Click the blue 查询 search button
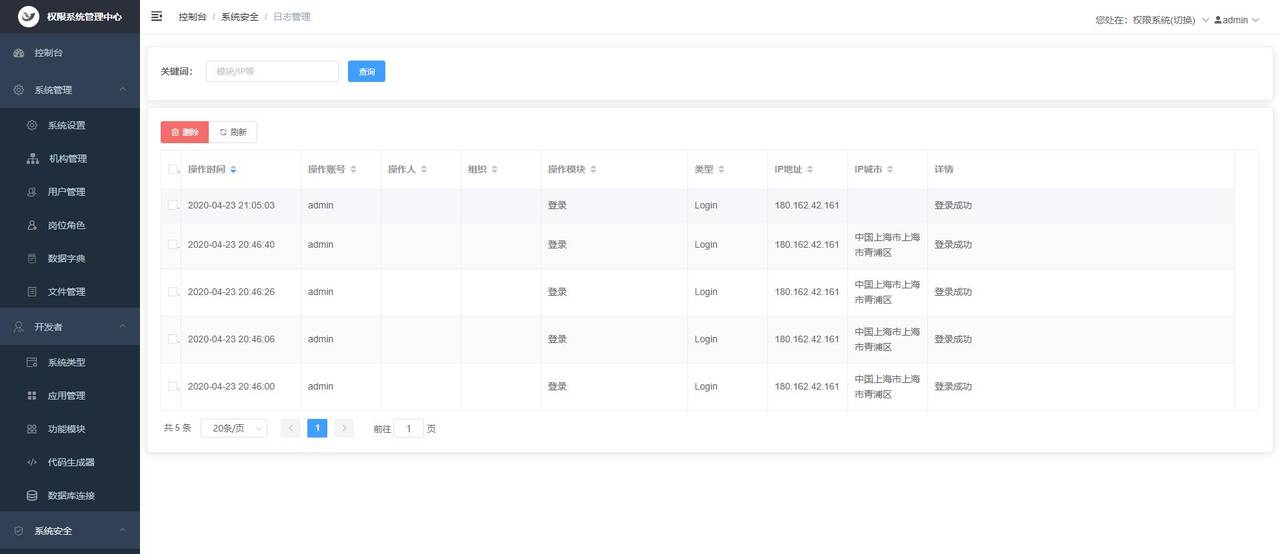 pyautogui.click(x=366, y=72)
